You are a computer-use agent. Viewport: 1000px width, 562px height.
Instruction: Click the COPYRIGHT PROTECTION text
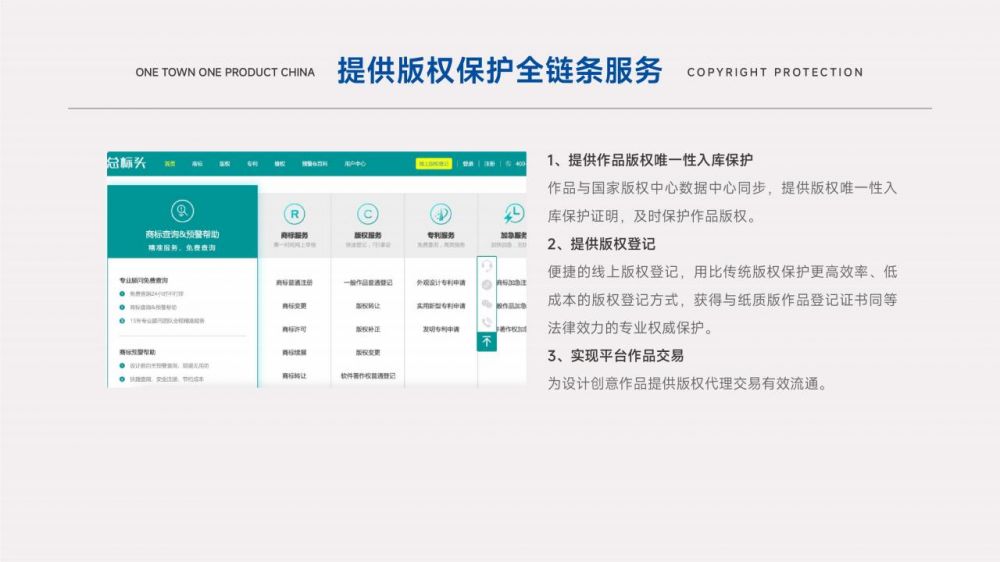[775, 73]
